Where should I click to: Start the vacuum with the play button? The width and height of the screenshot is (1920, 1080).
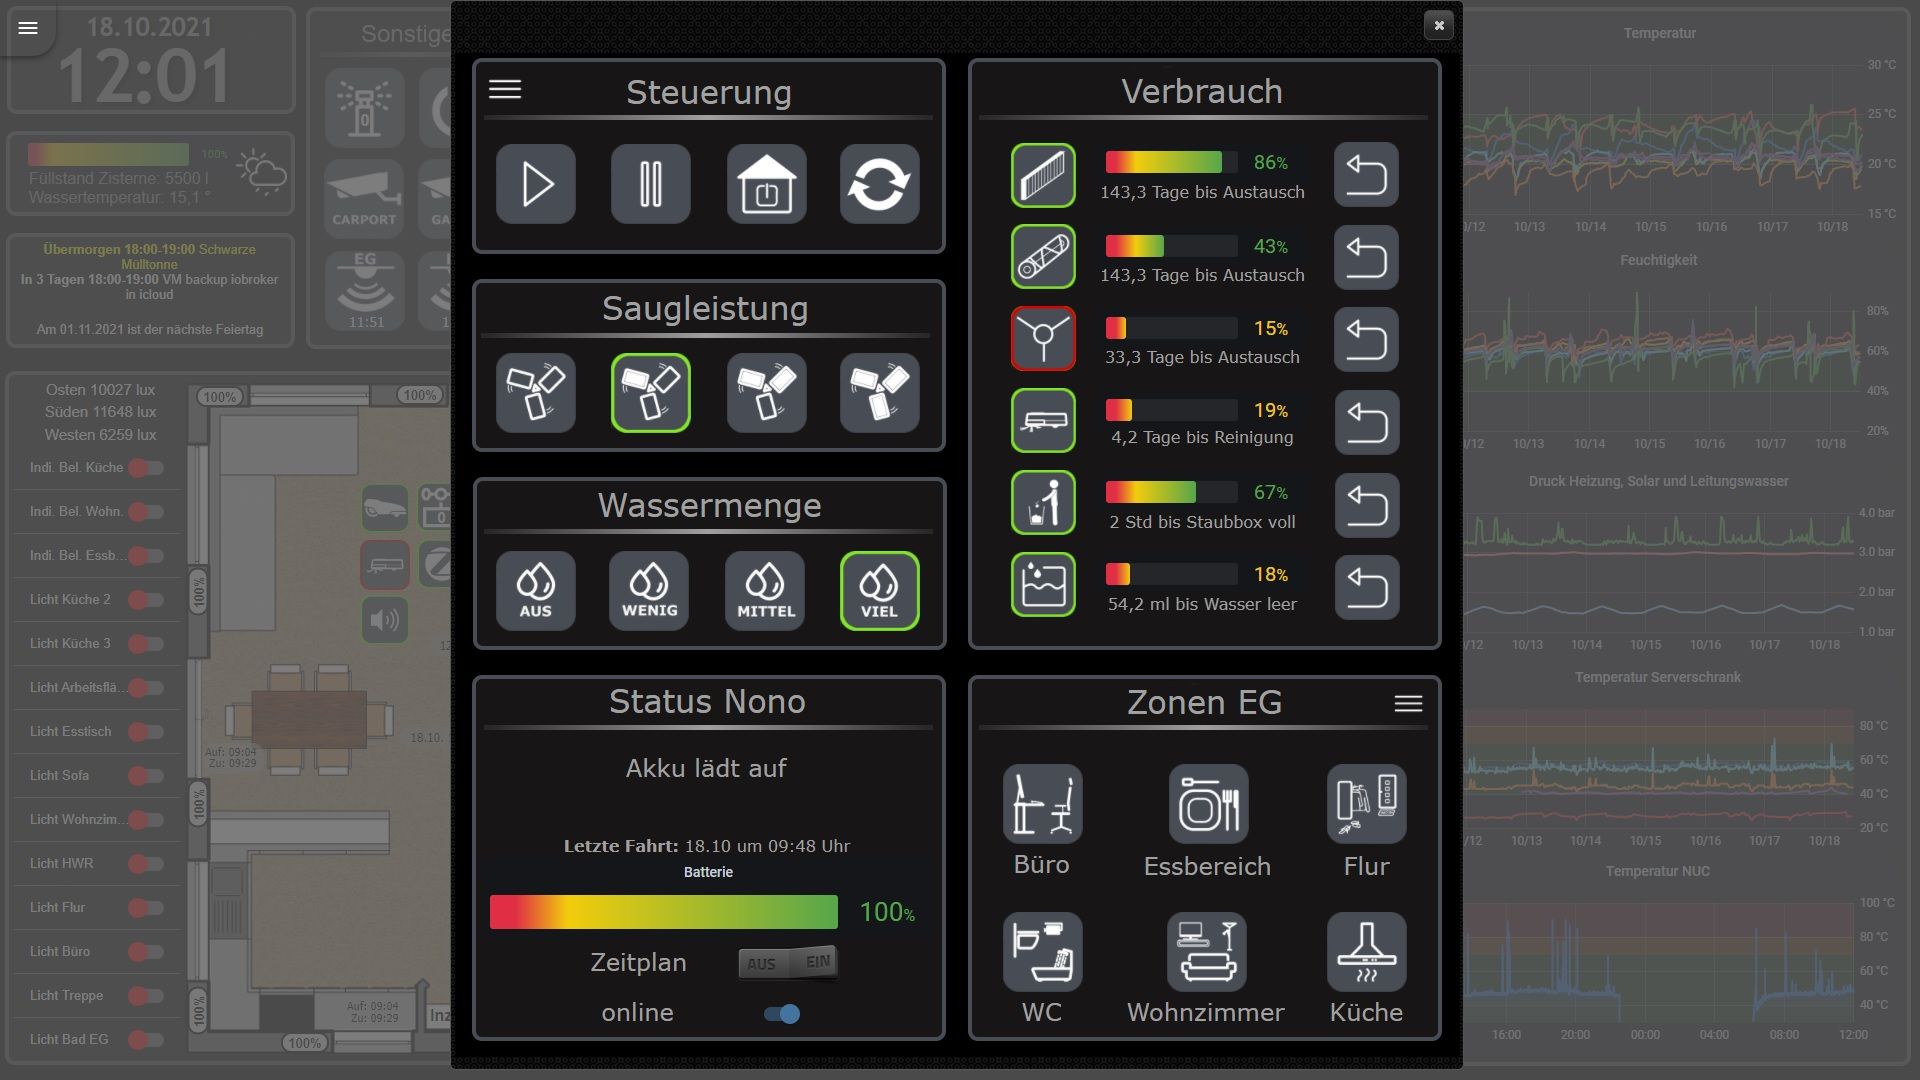(536, 184)
